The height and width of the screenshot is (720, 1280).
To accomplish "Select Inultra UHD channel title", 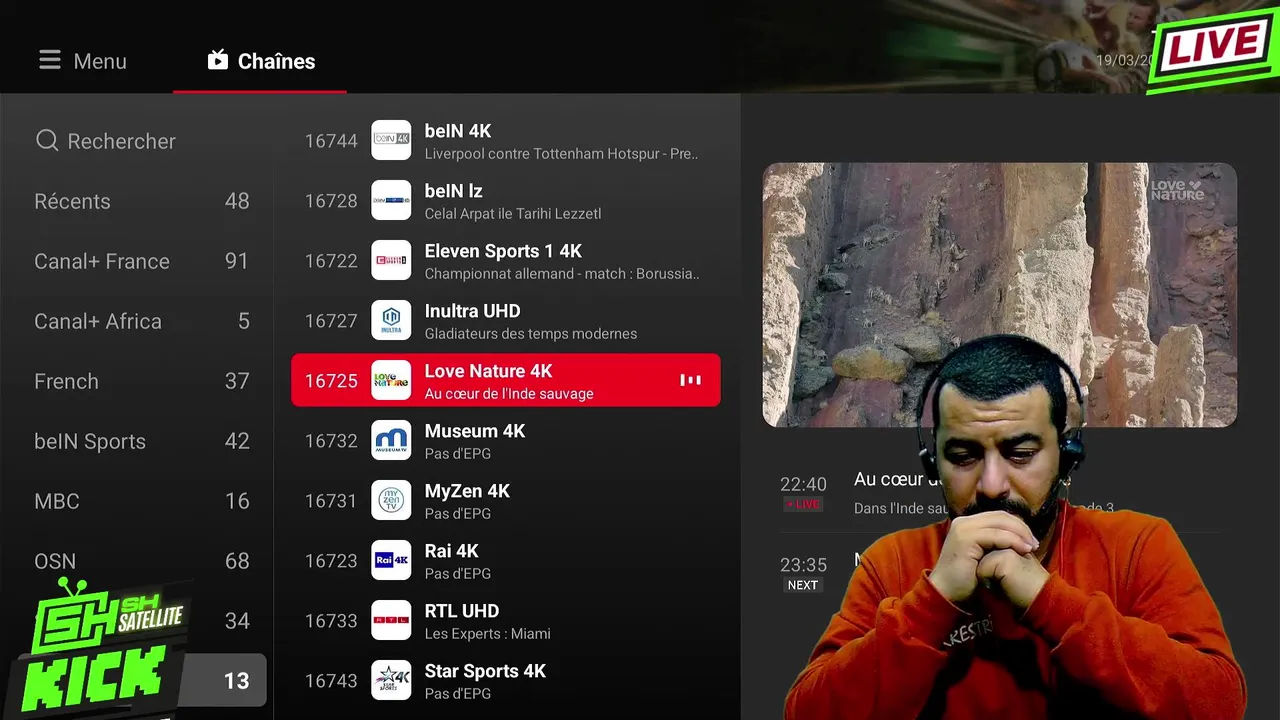I will click(x=472, y=311).
